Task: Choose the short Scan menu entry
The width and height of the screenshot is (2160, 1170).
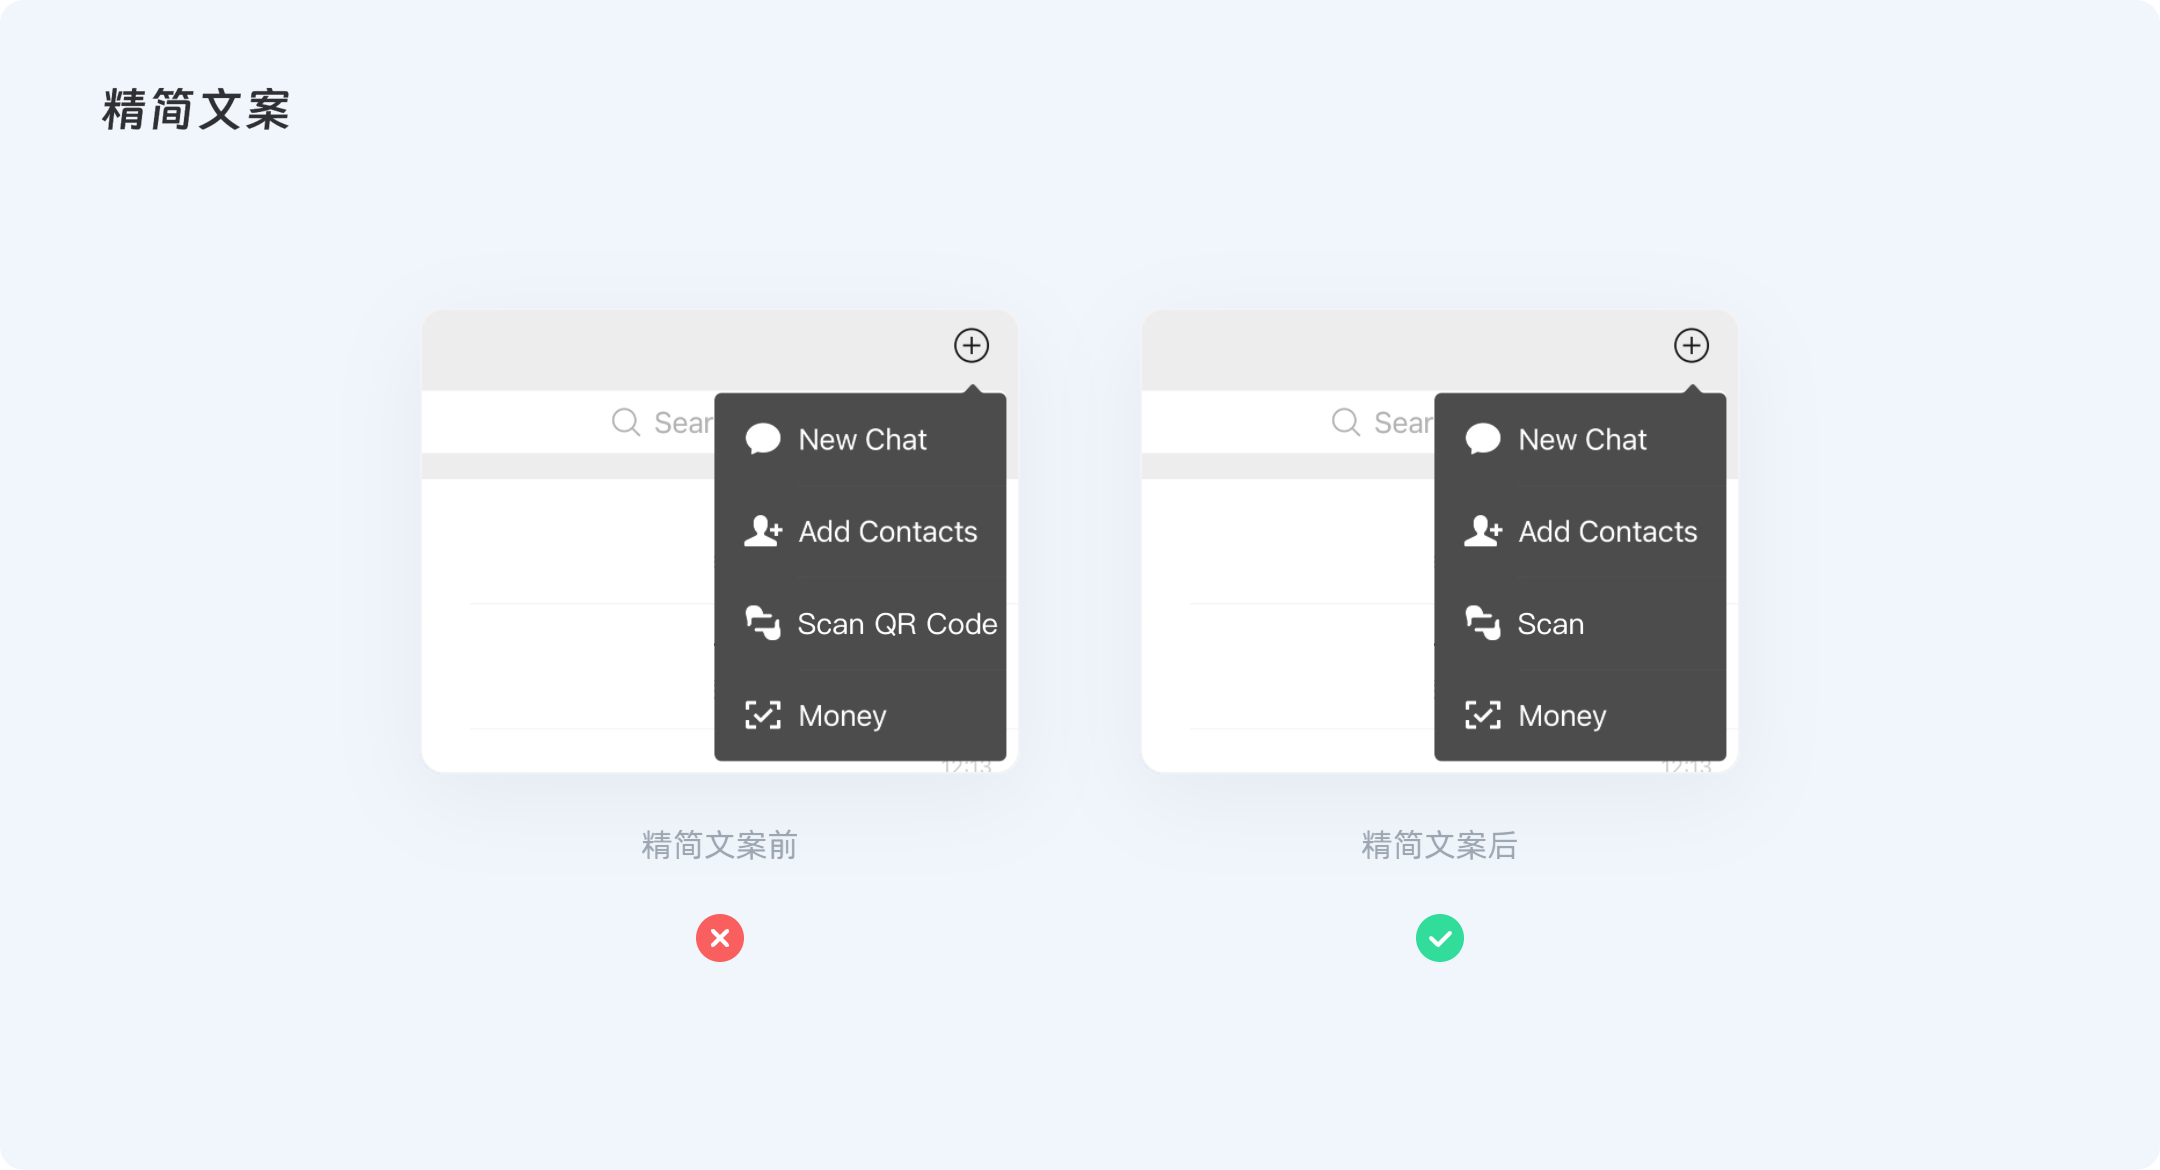Action: [x=1580, y=624]
